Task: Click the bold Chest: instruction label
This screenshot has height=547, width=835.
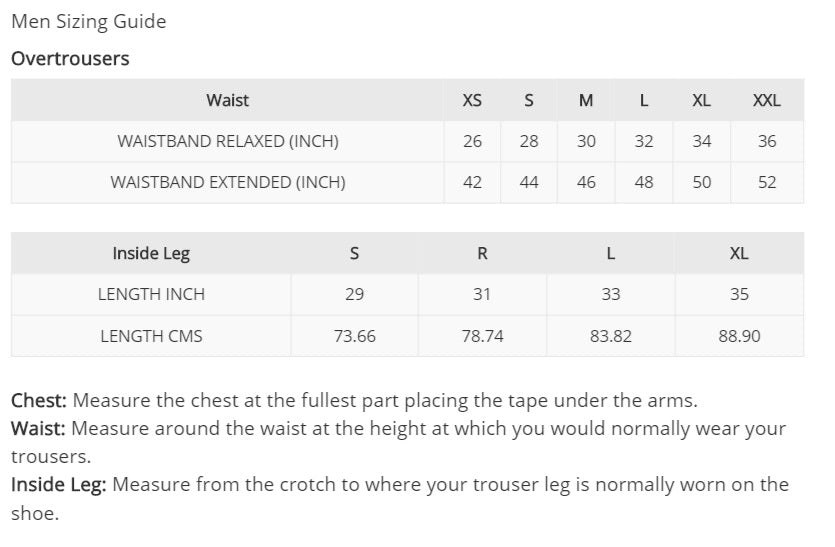Action: pos(39,401)
